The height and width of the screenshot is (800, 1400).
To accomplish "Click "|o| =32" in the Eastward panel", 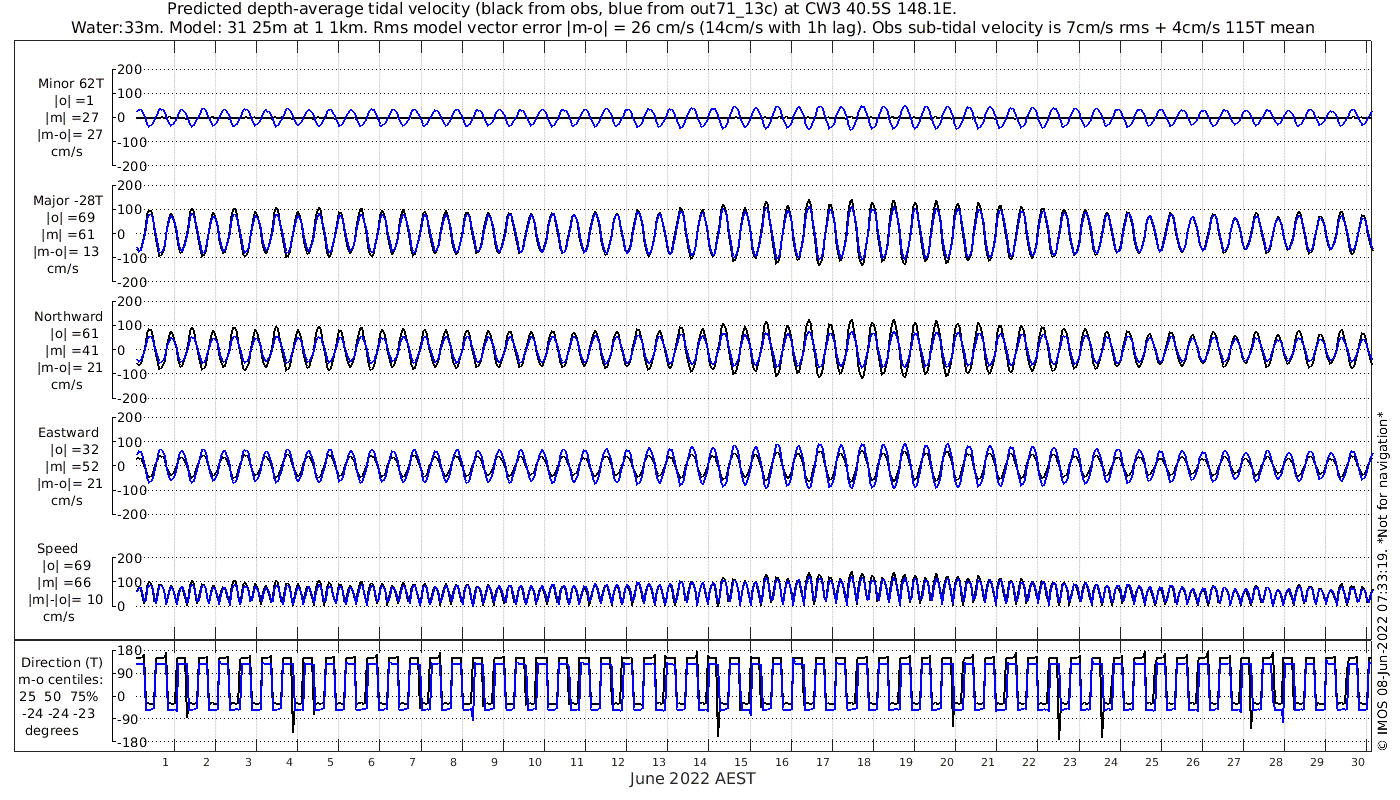I will pyautogui.click(x=75, y=450).
